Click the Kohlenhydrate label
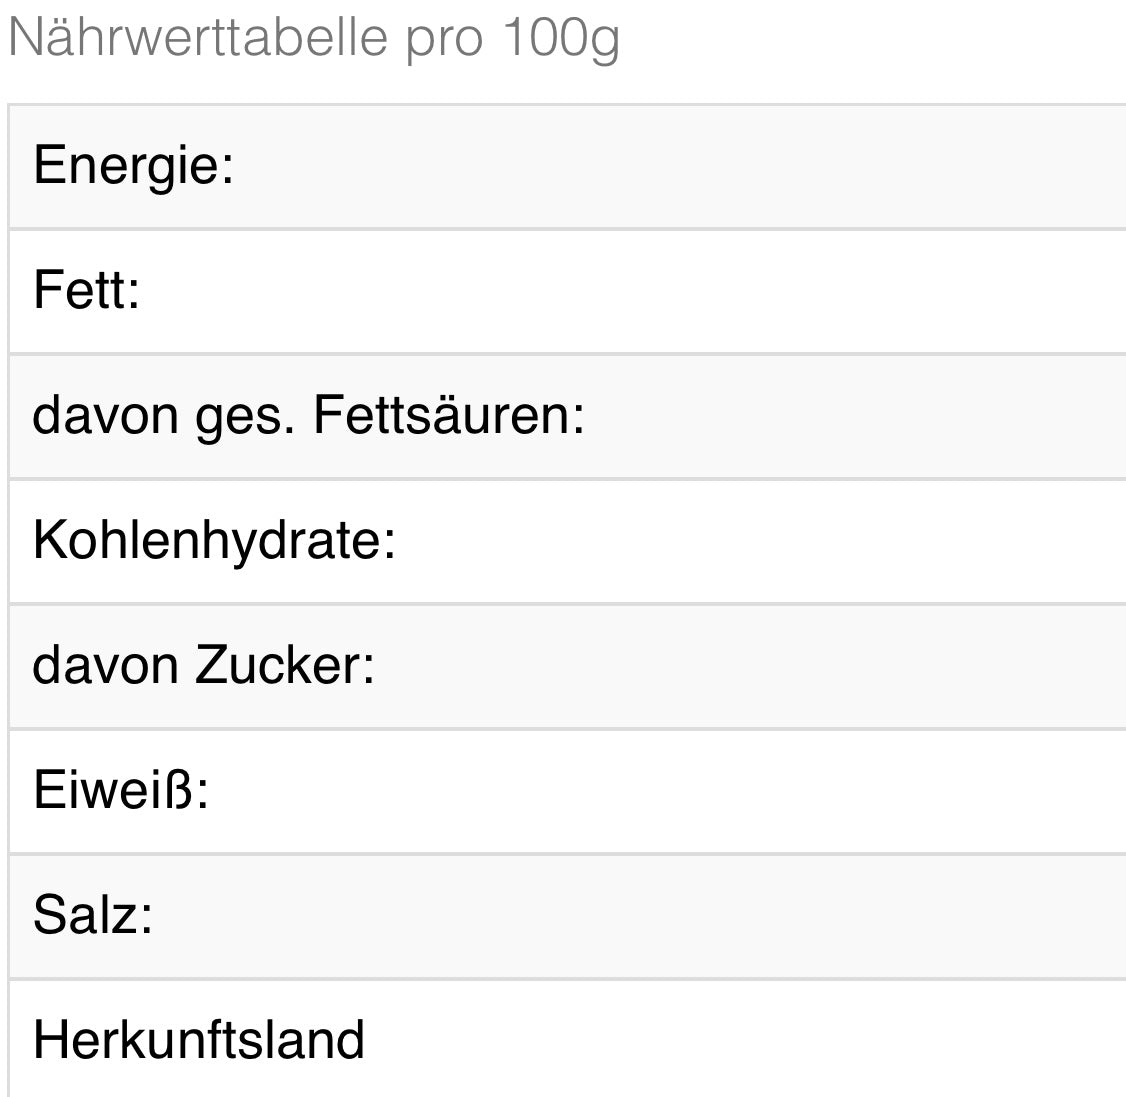 [x=214, y=540]
